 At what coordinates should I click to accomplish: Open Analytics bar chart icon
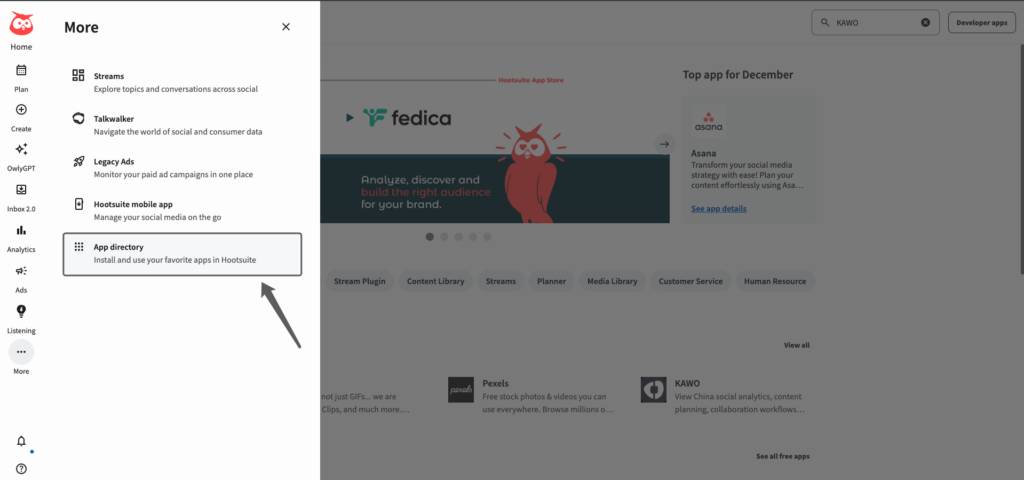(x=21, y=231)
